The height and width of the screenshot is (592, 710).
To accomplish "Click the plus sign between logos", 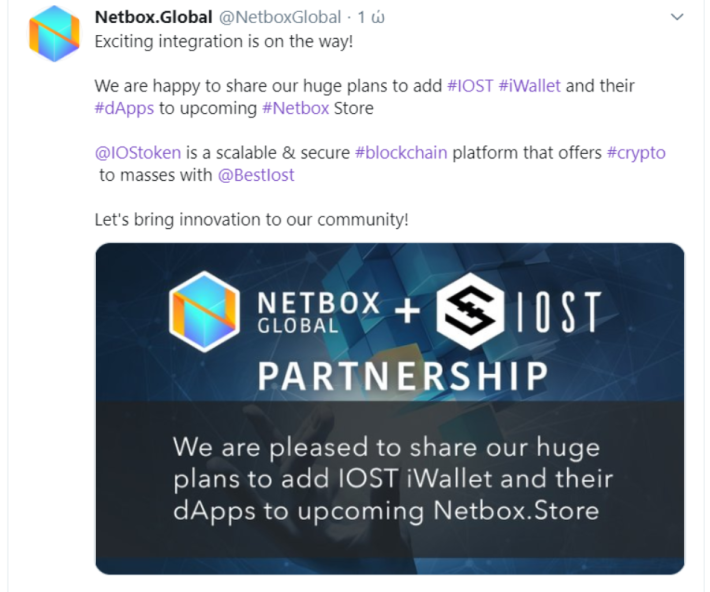I will (x=408, y=311).
